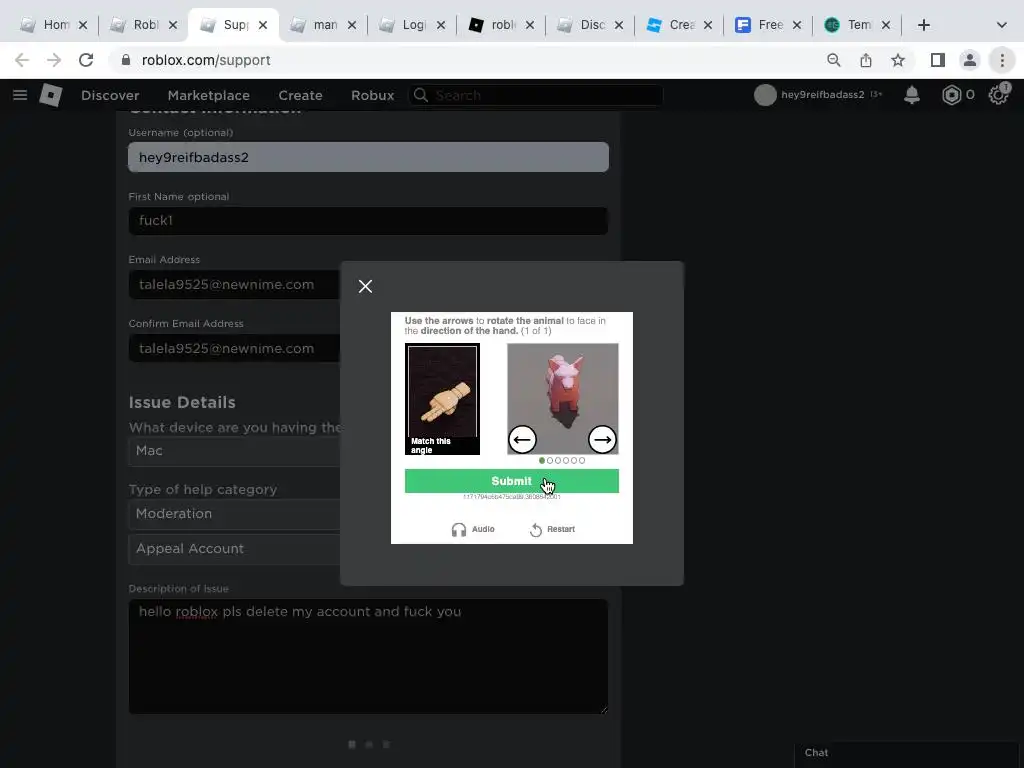Image resolution: width=1024 pixels, height=768 pixels.
Task: Click the Confirm Email Address field
Action: click(x=234, y=349)
